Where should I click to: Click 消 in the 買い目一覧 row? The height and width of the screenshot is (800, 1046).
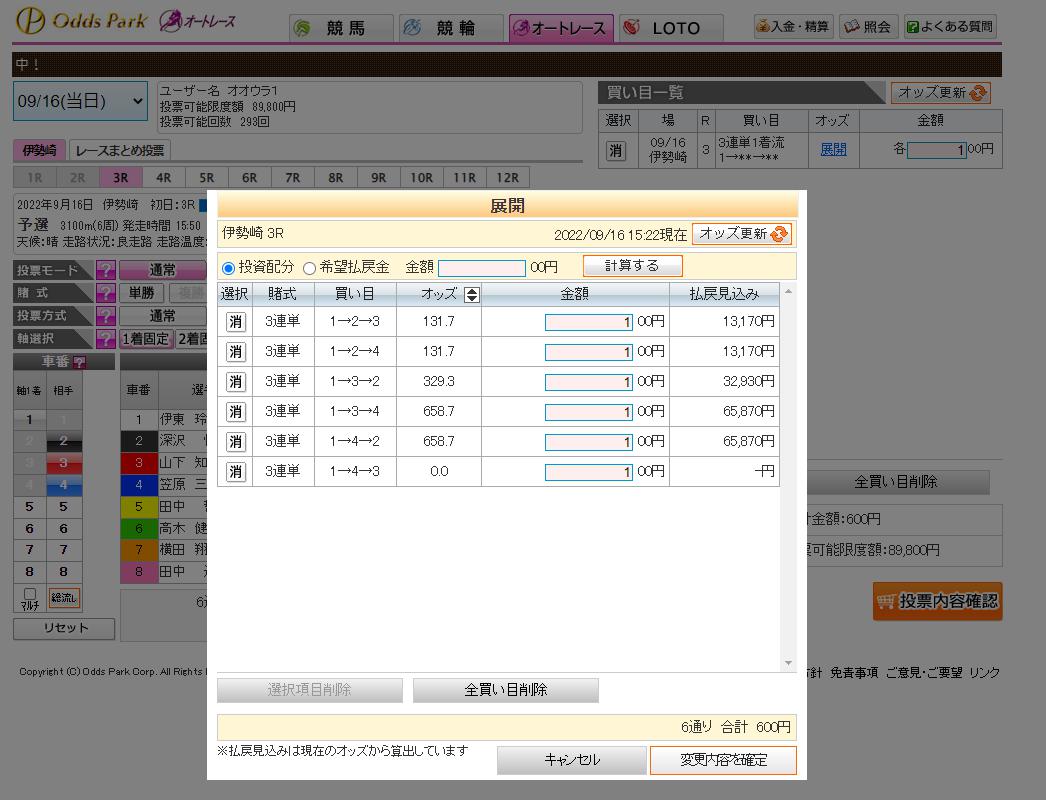(x=616, y=150)
